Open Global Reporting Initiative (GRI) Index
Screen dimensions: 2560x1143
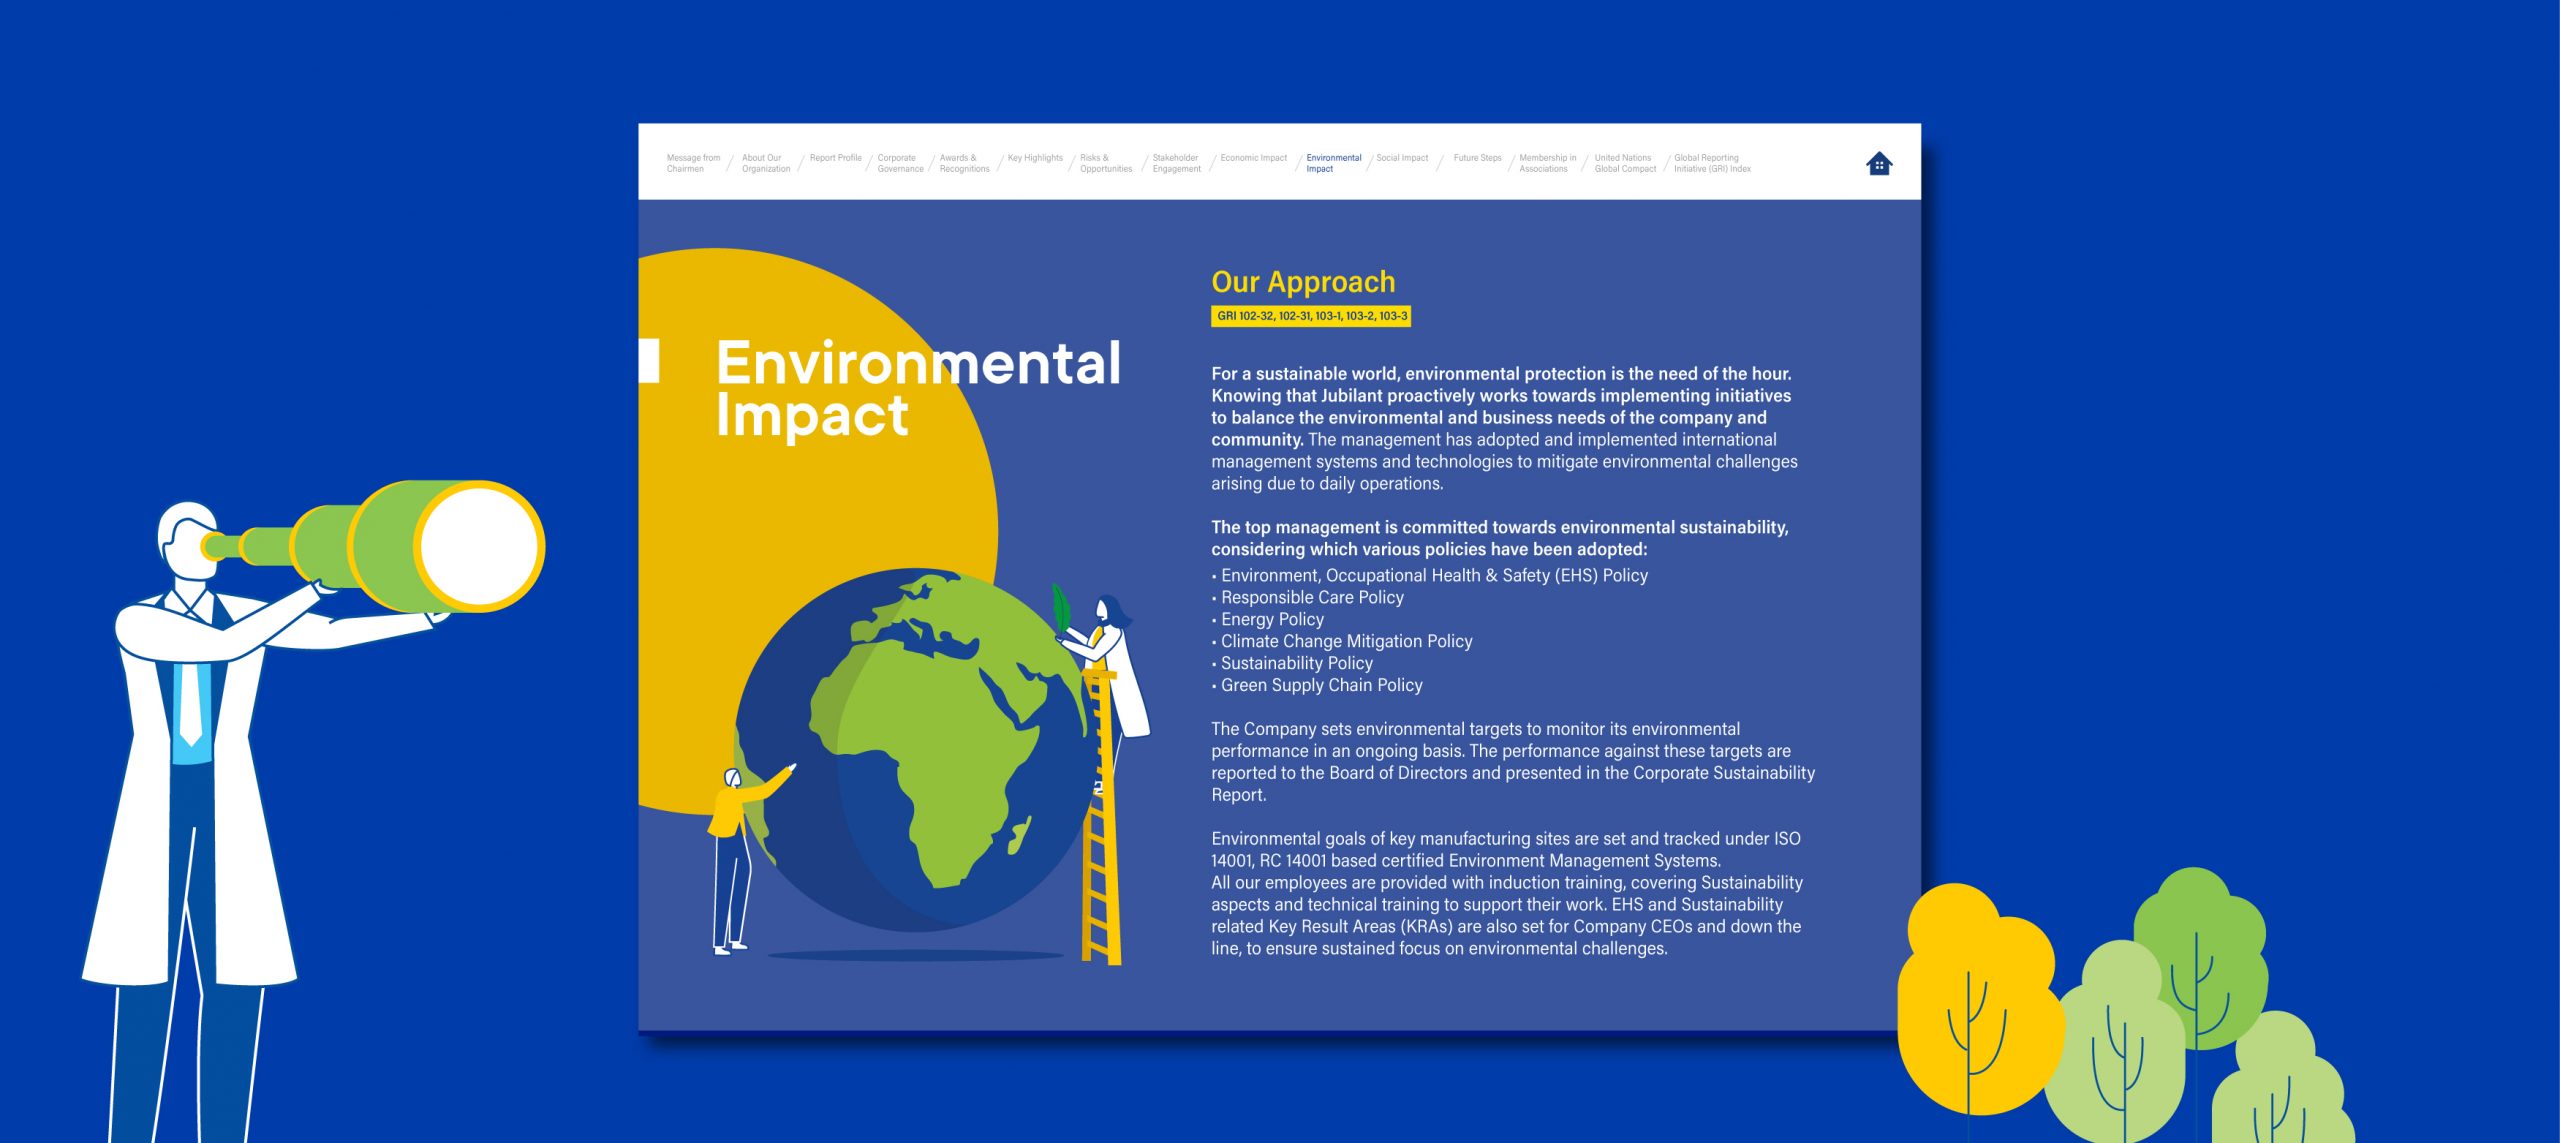click(1712, 163)
